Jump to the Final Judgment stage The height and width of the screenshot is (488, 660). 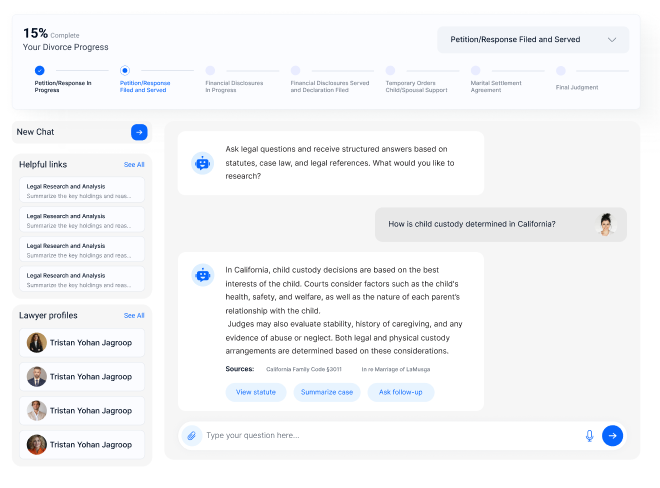click(x=561, y=71)
